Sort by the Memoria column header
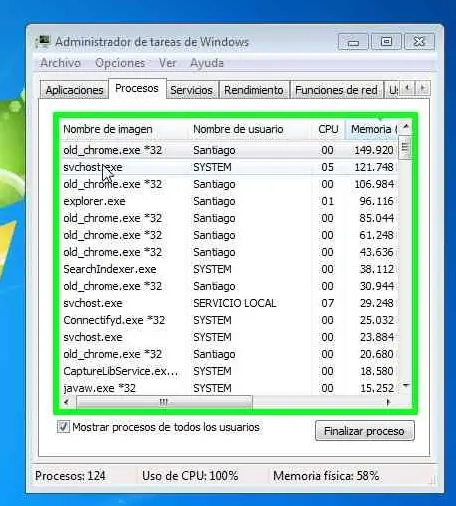Image resolution: width=456 pixels, height=506 pixels. click(372, 129)
